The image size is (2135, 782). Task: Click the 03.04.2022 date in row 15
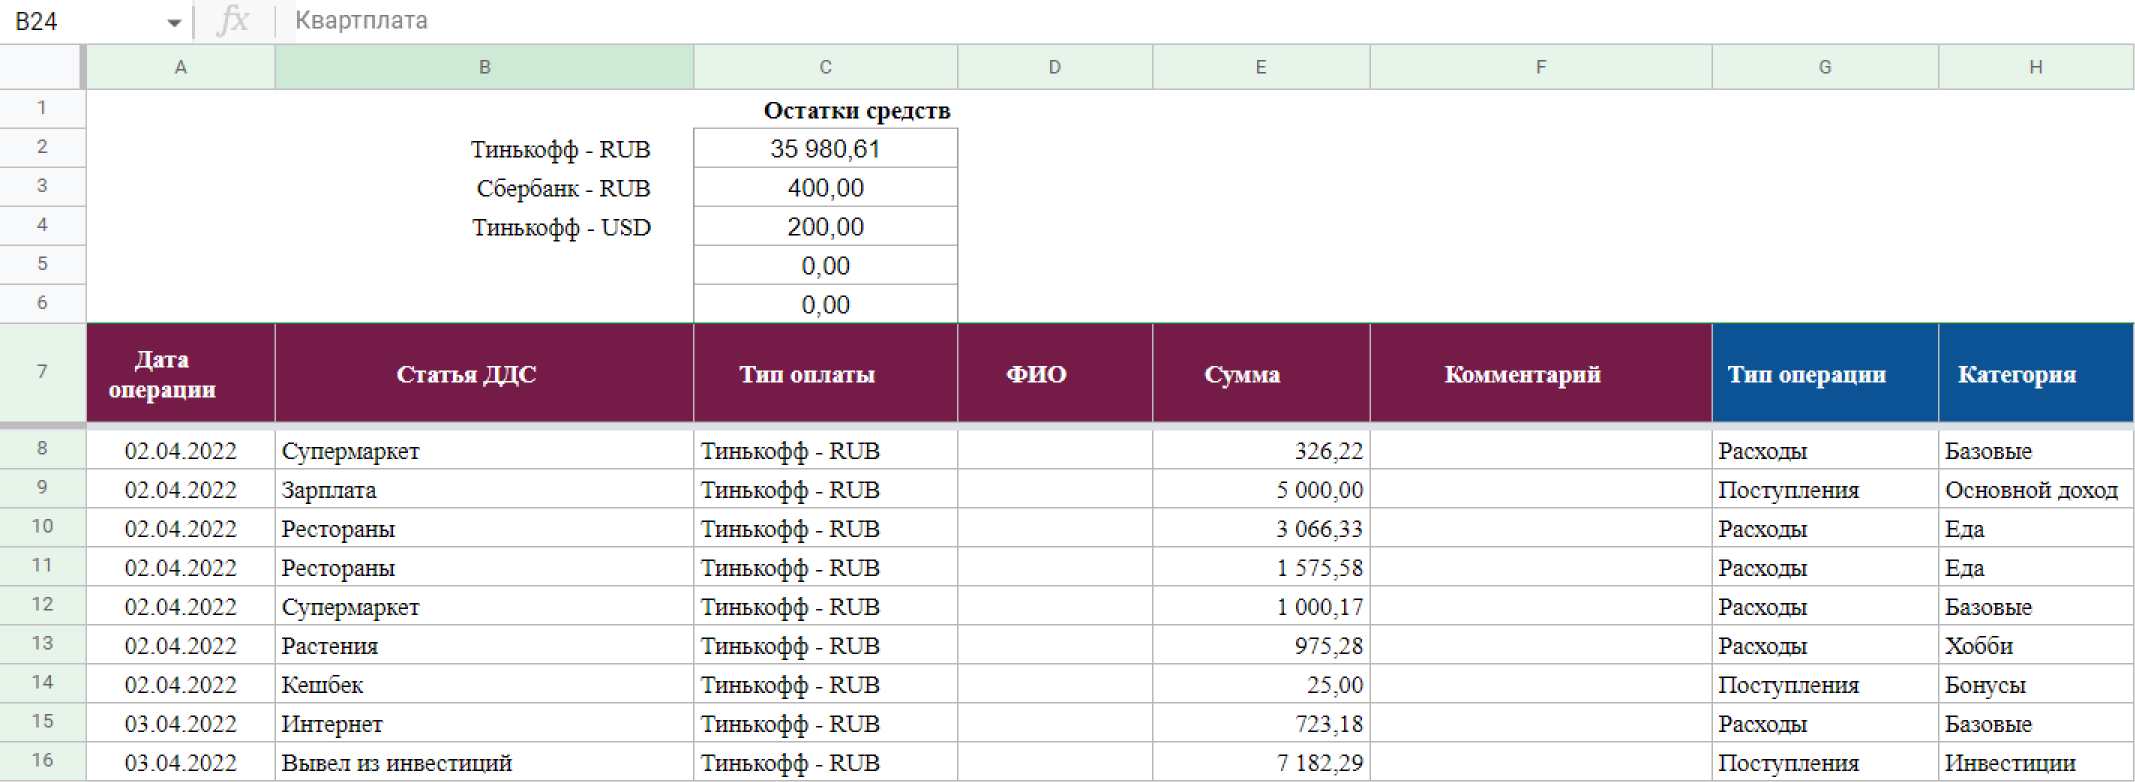tap(181, 723)
